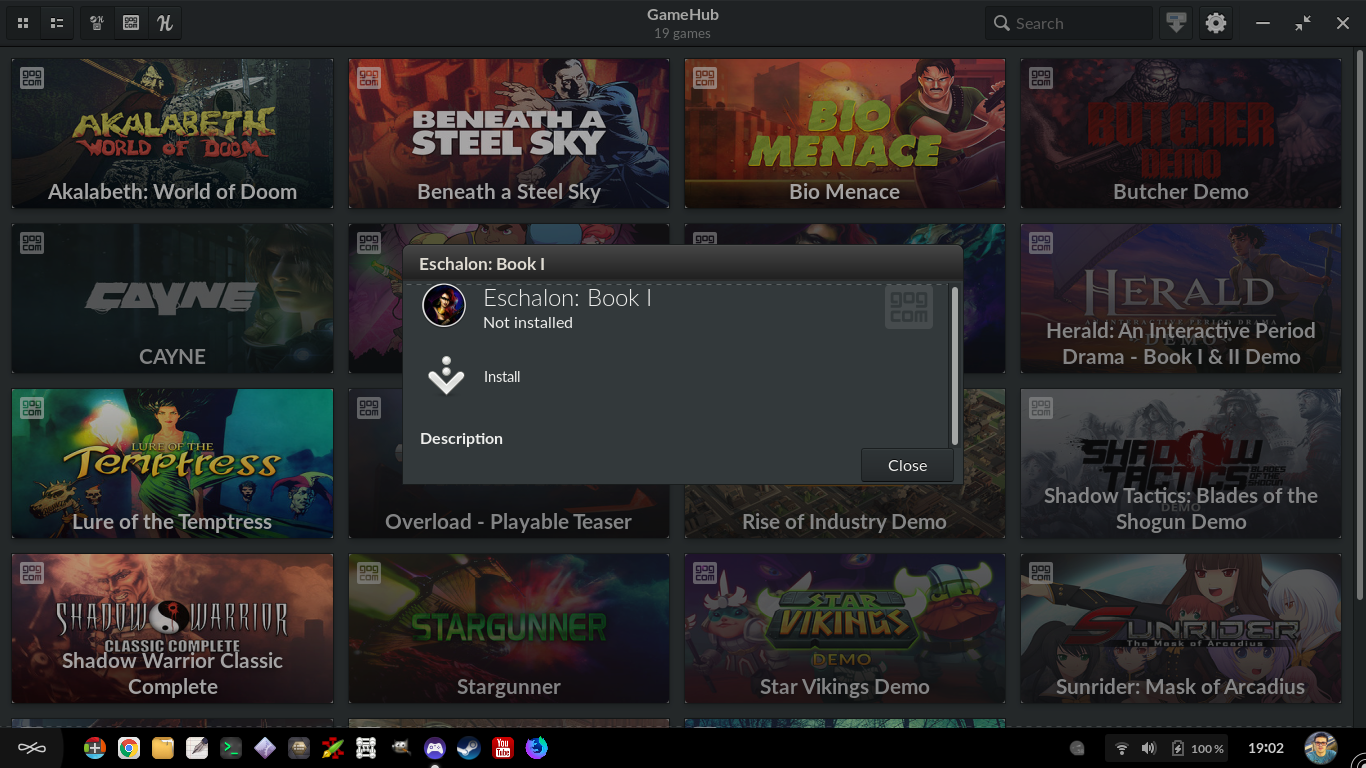Close the Eschalon: Book I dialog
Screen dimensions: 1366x768
pyautogui.click(x=907, y=465)
